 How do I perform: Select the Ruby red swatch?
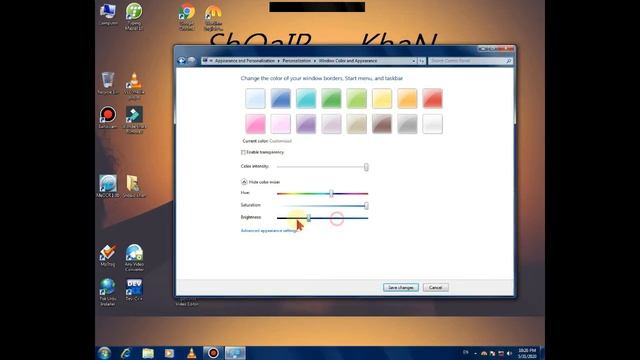(433, 98)
